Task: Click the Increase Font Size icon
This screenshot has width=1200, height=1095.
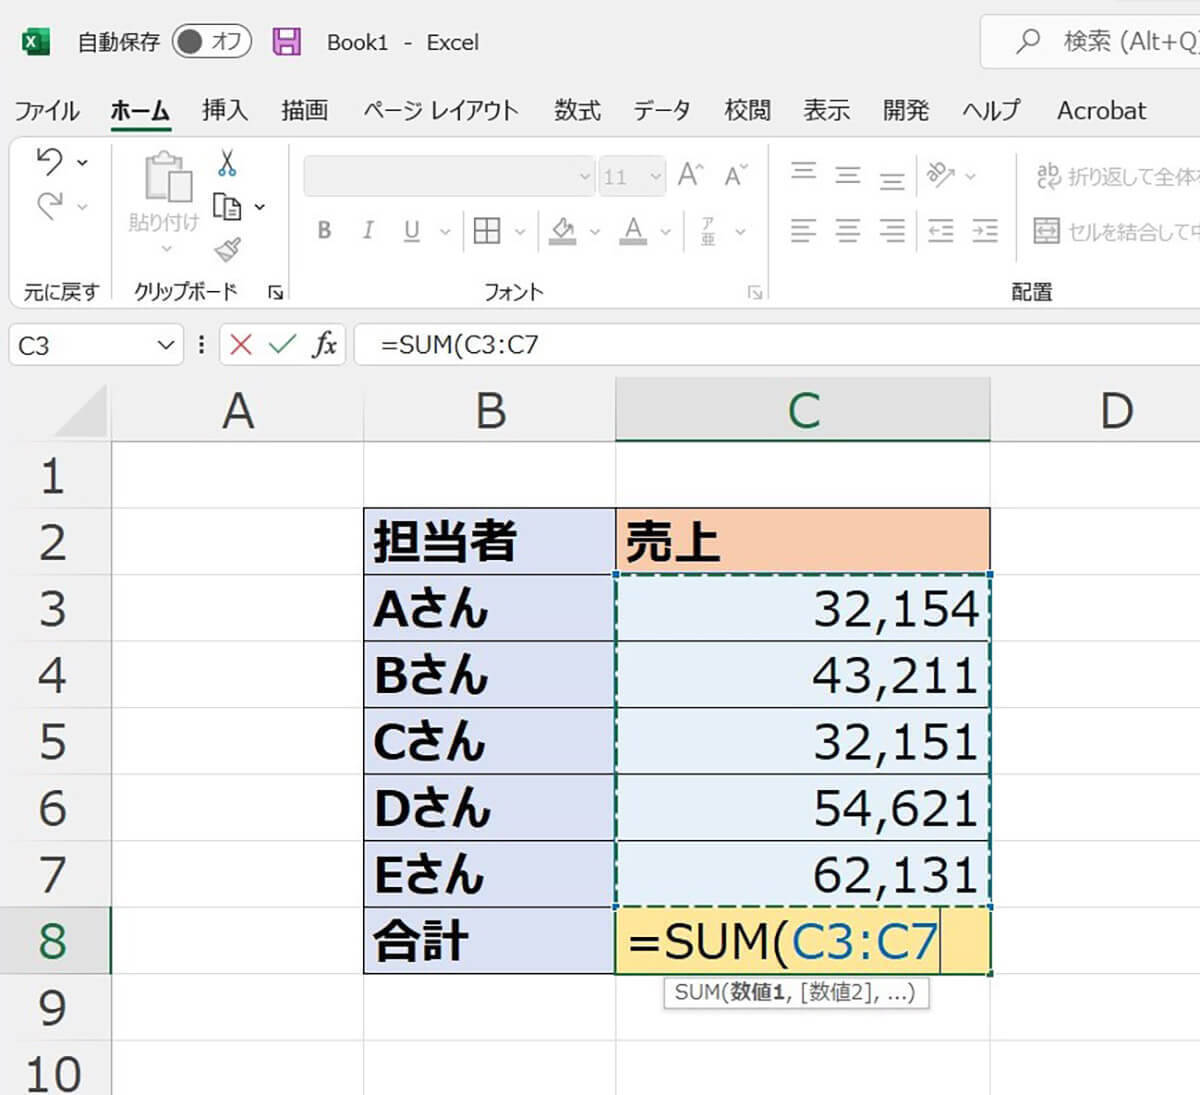Action: tap(690, 176)
